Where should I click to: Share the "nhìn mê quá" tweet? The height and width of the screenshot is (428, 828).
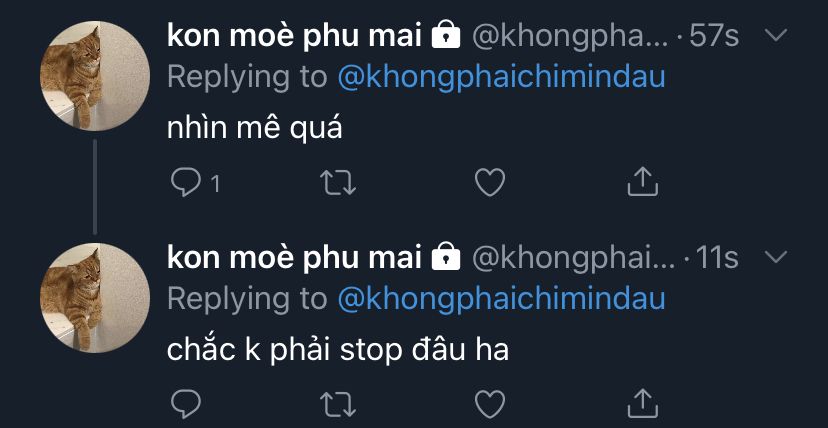(x=642, y=182)
